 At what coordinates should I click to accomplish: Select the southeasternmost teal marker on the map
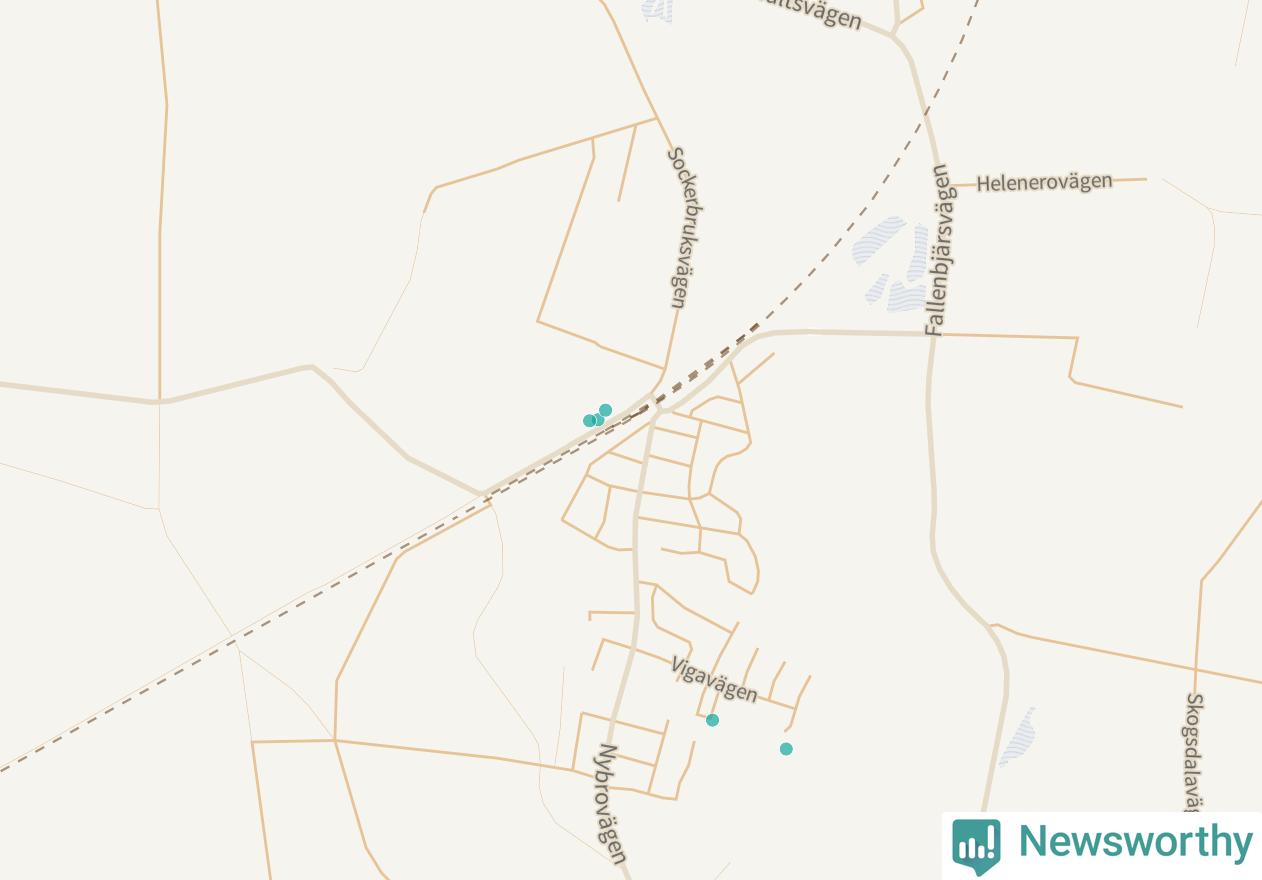[786, 749]
